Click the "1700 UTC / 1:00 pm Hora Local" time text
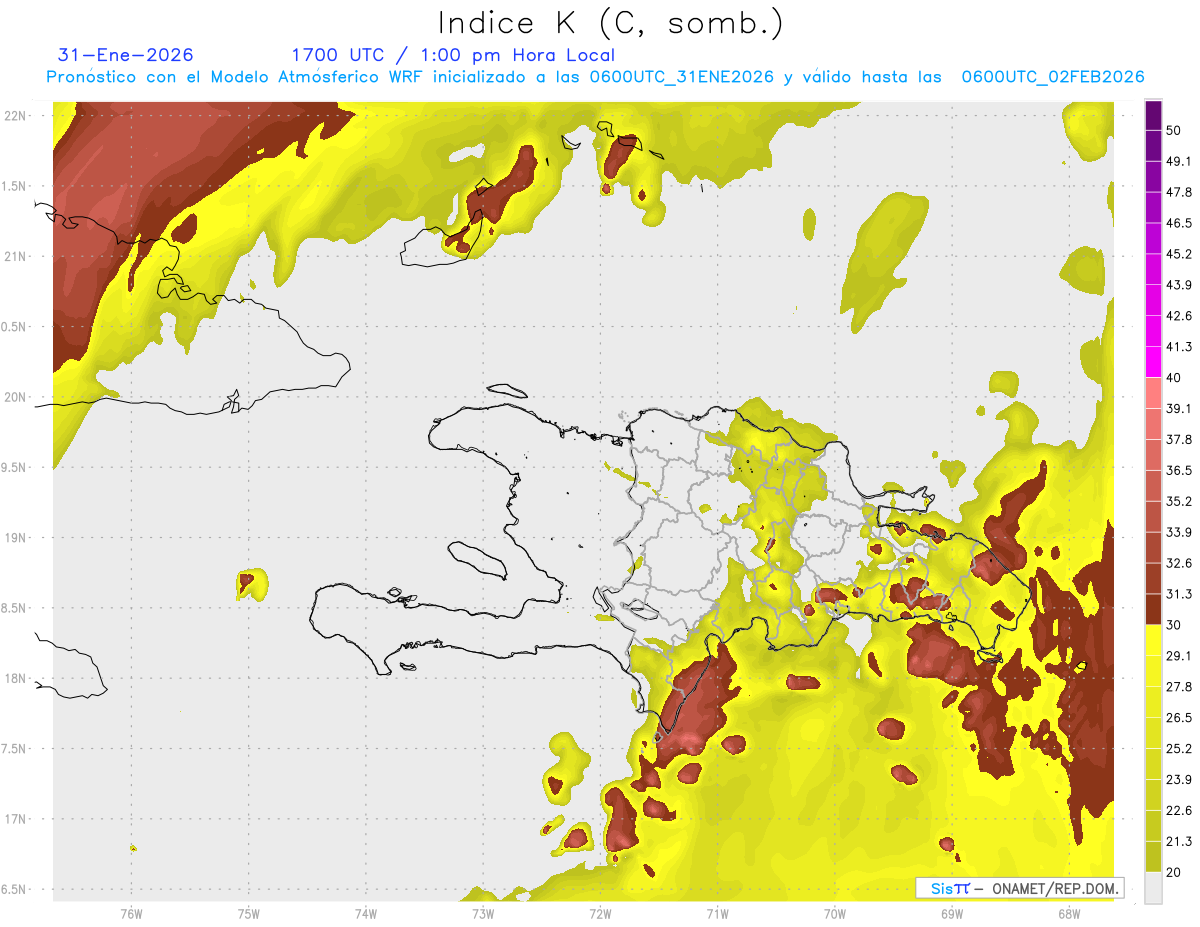The image size is (1200, 927). click(x=453, y=55)
